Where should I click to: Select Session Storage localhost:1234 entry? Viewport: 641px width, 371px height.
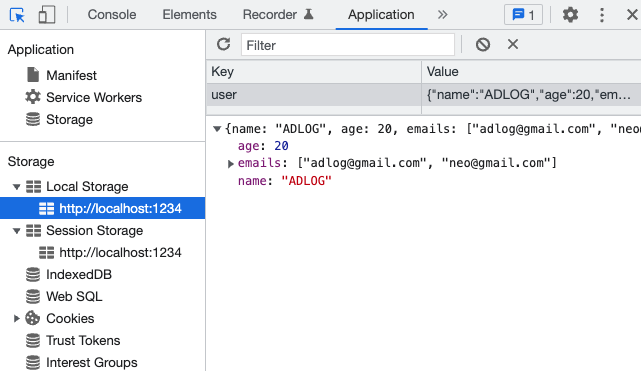point(120,253)
